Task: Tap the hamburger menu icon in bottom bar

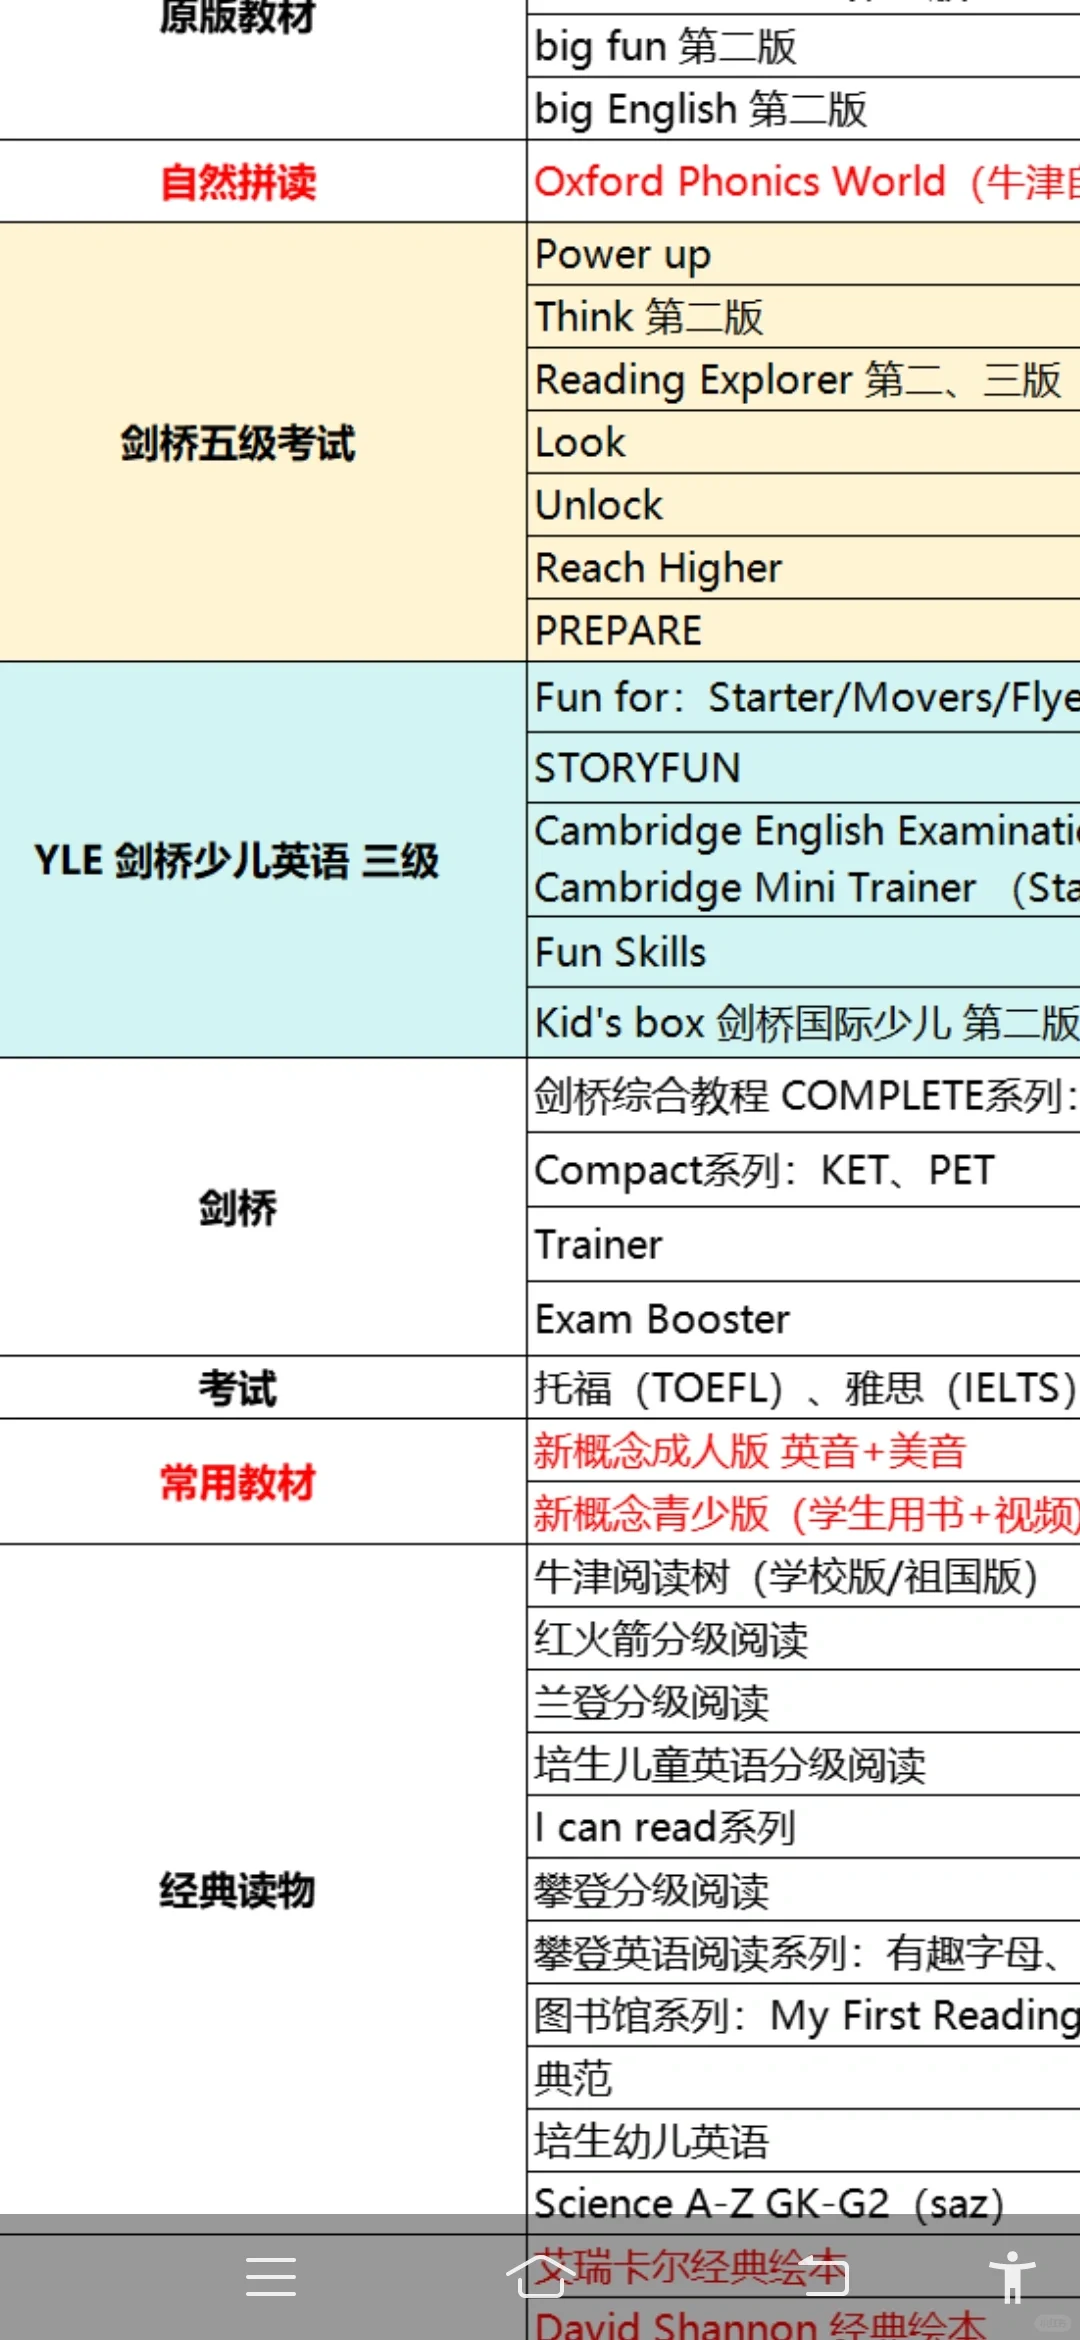Action: point(271,2277)
